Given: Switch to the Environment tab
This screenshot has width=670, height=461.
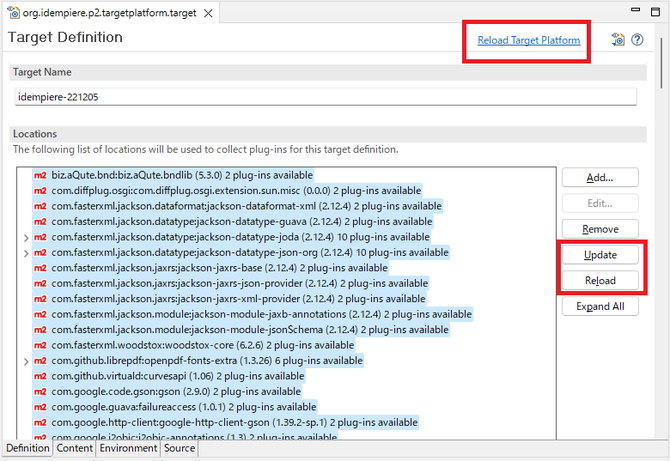Looking at the screenshot, I should tap(128, 448).
